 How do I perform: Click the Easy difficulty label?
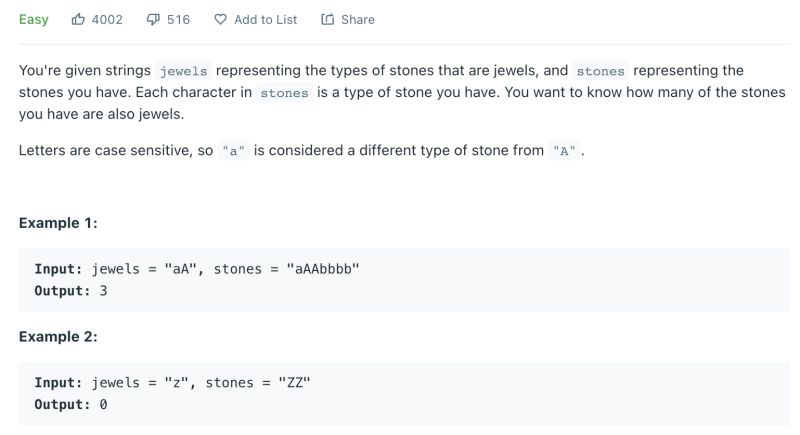pyautogui.click(x=33, y=19)
